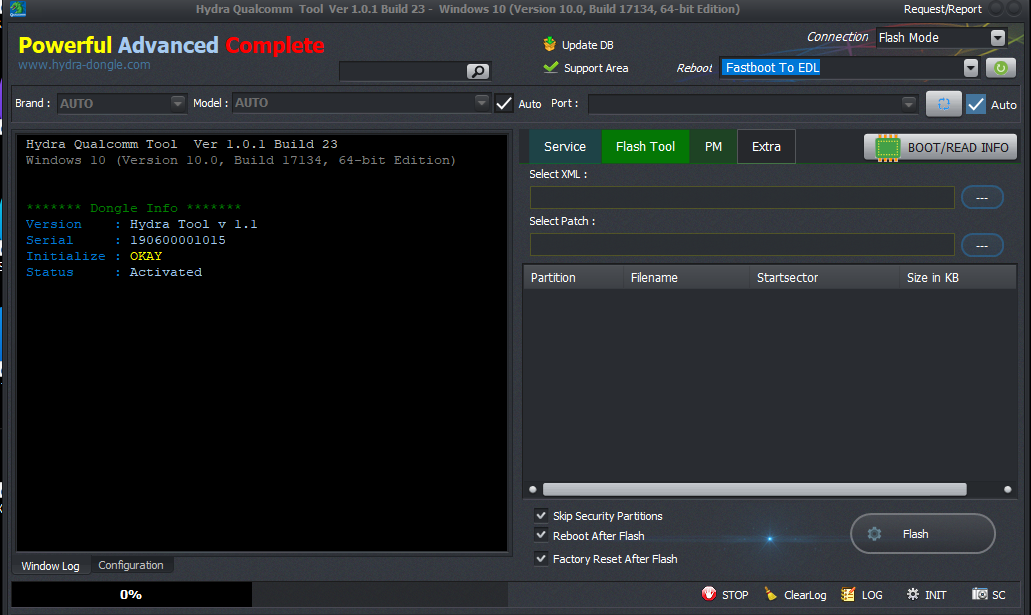Click the scrollbar left end dot
This screenshot has width=1031, height=615.
(x=533, y=489)
